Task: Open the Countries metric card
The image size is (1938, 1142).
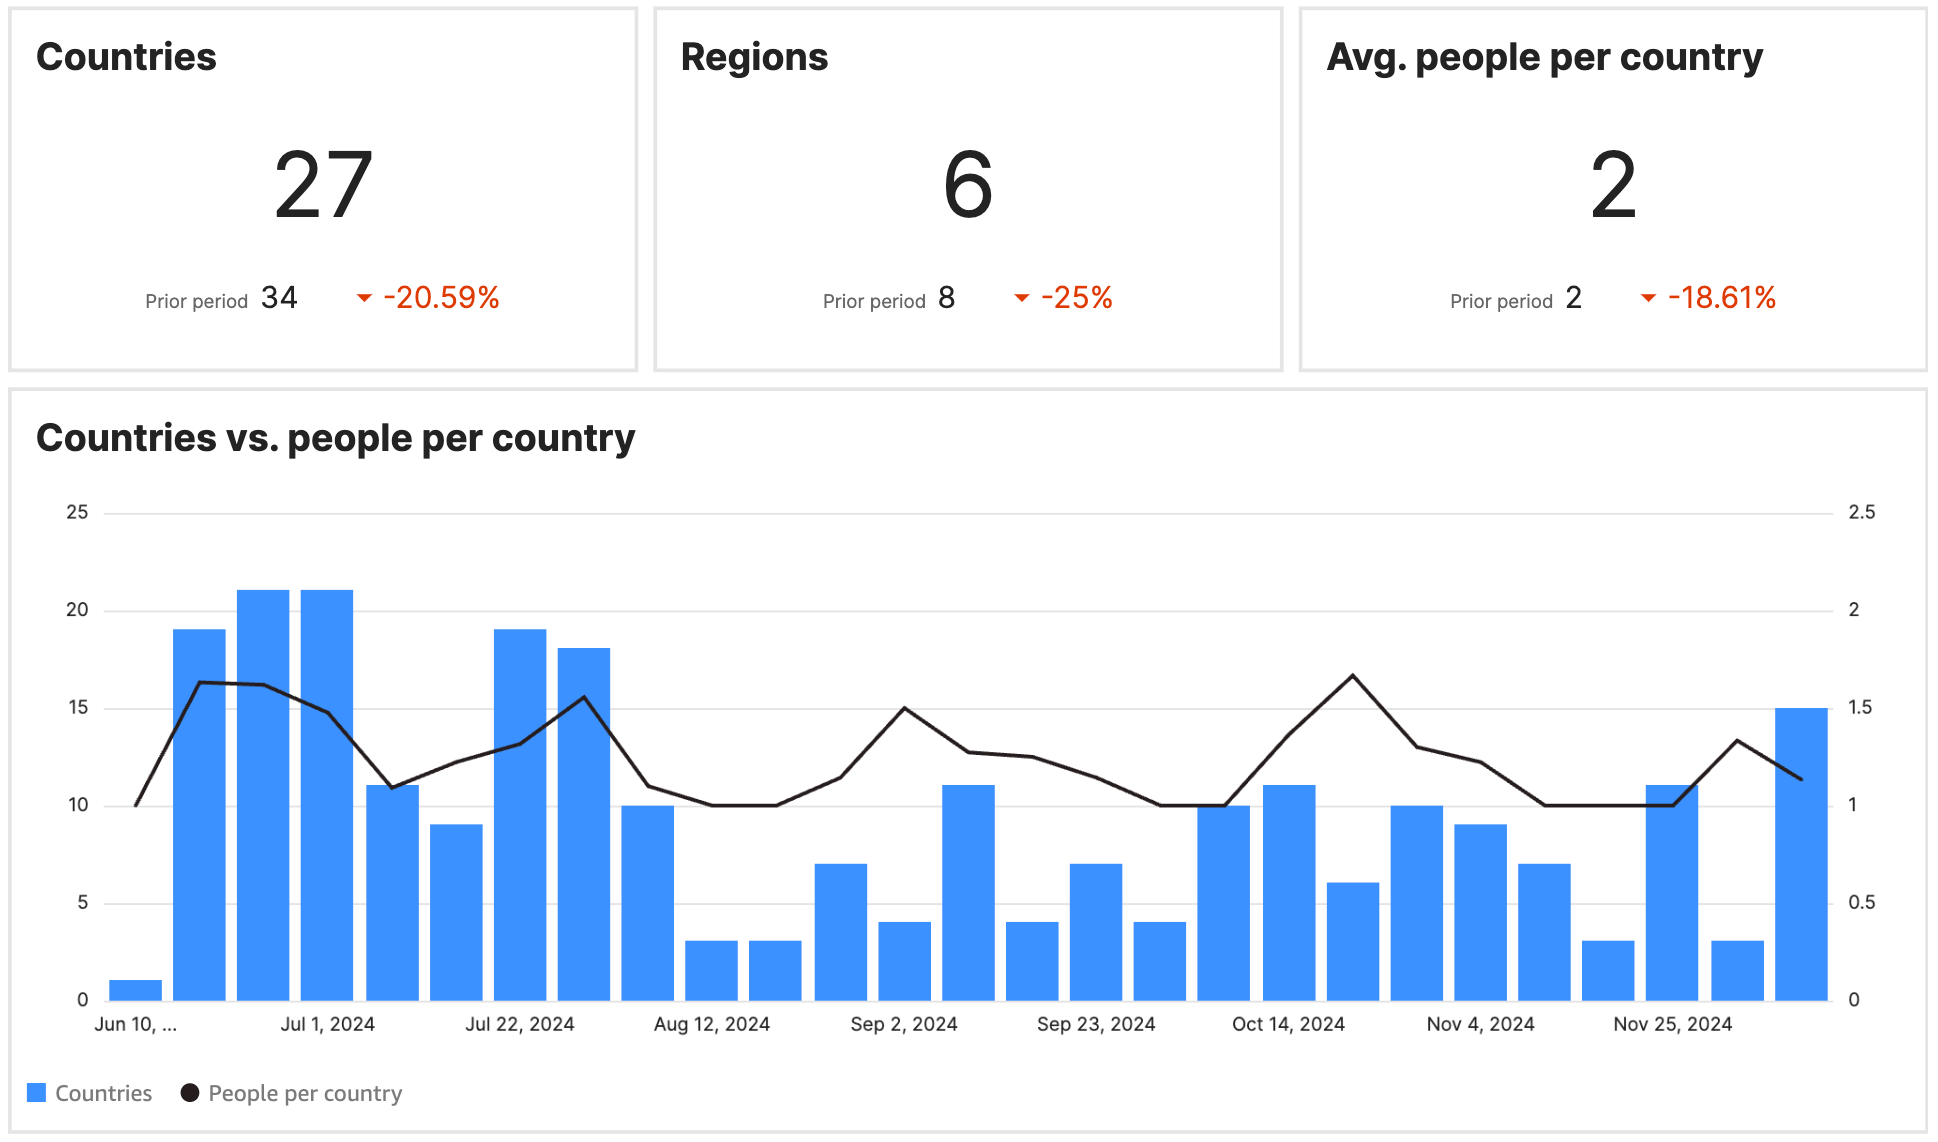Action: [322, 185]
